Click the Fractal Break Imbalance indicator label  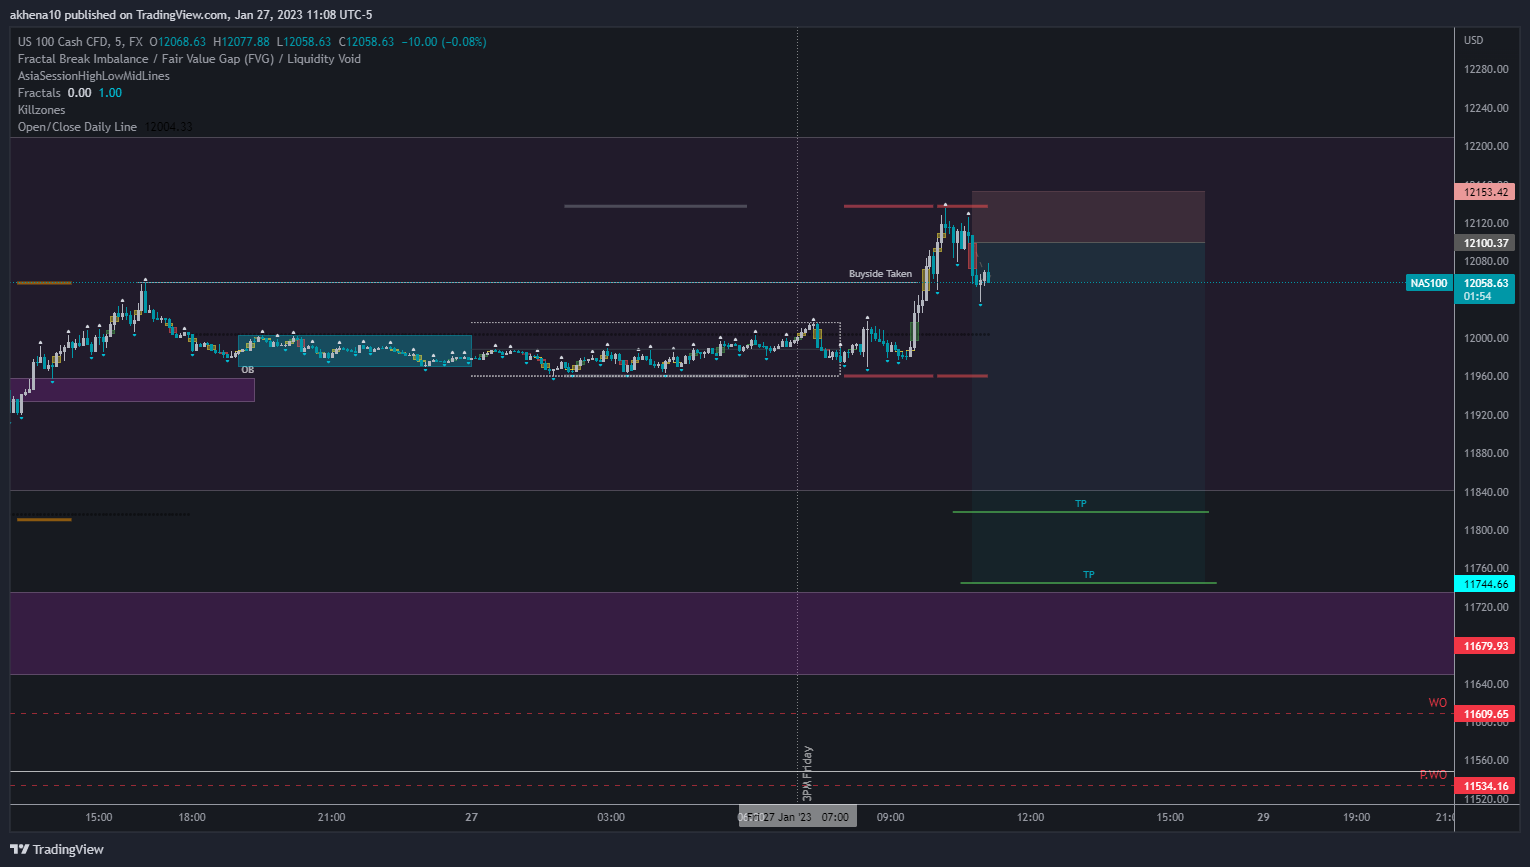pos(189,59)
